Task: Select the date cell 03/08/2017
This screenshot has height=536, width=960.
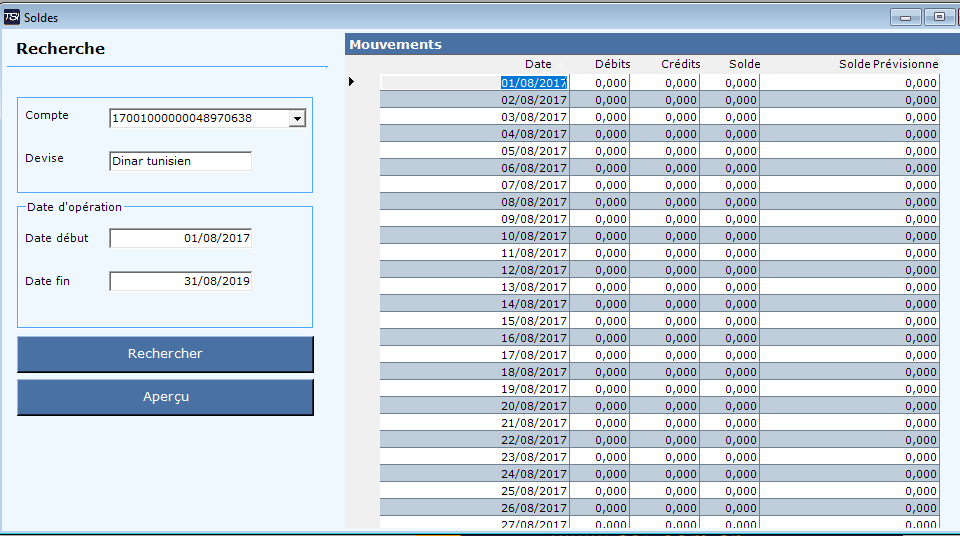Action: [474, 117]
